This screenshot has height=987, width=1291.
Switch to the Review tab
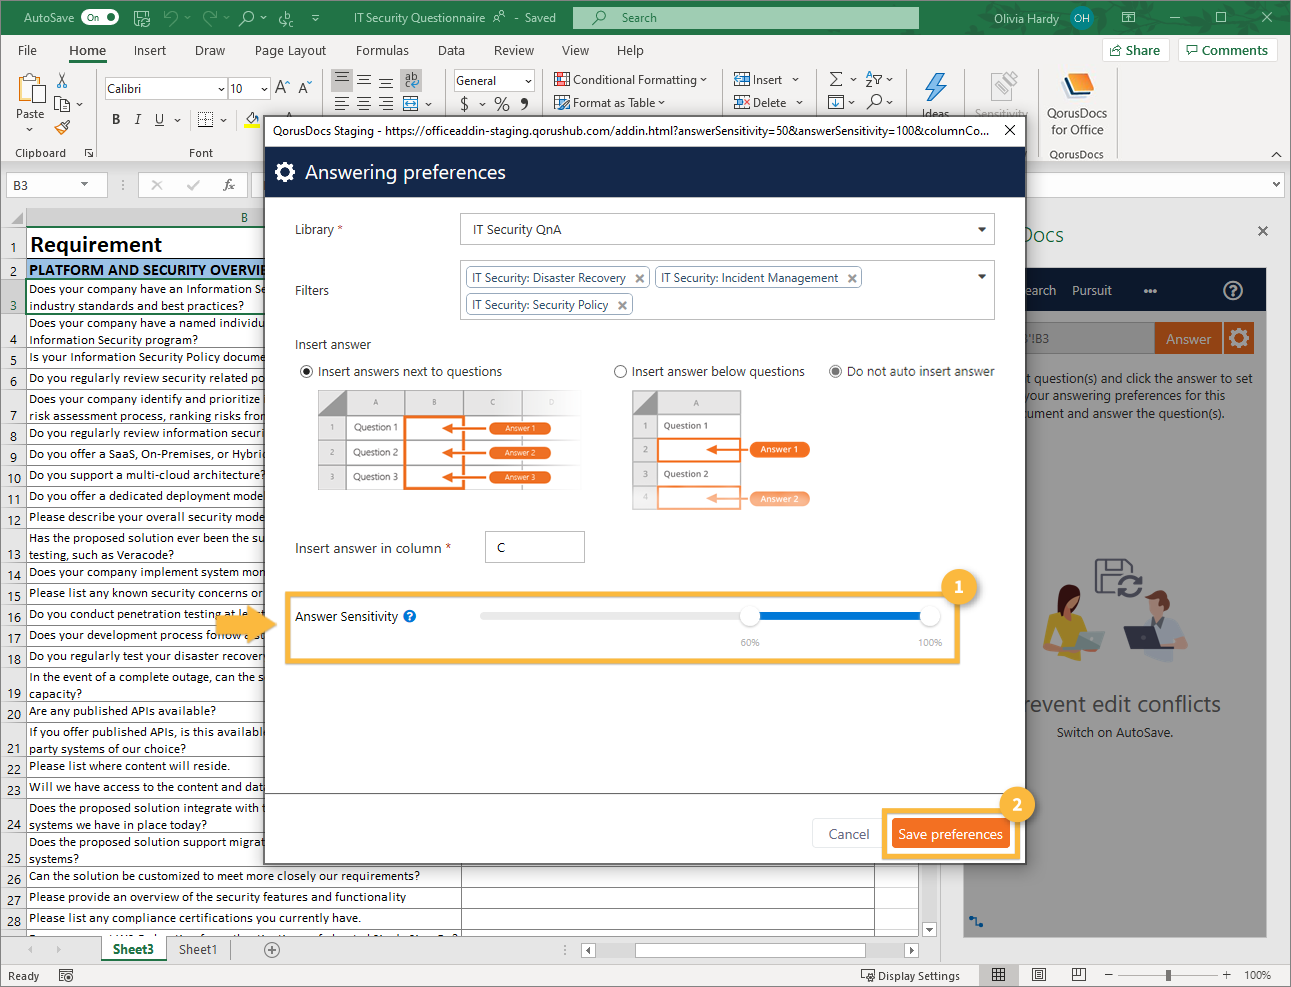514,51
